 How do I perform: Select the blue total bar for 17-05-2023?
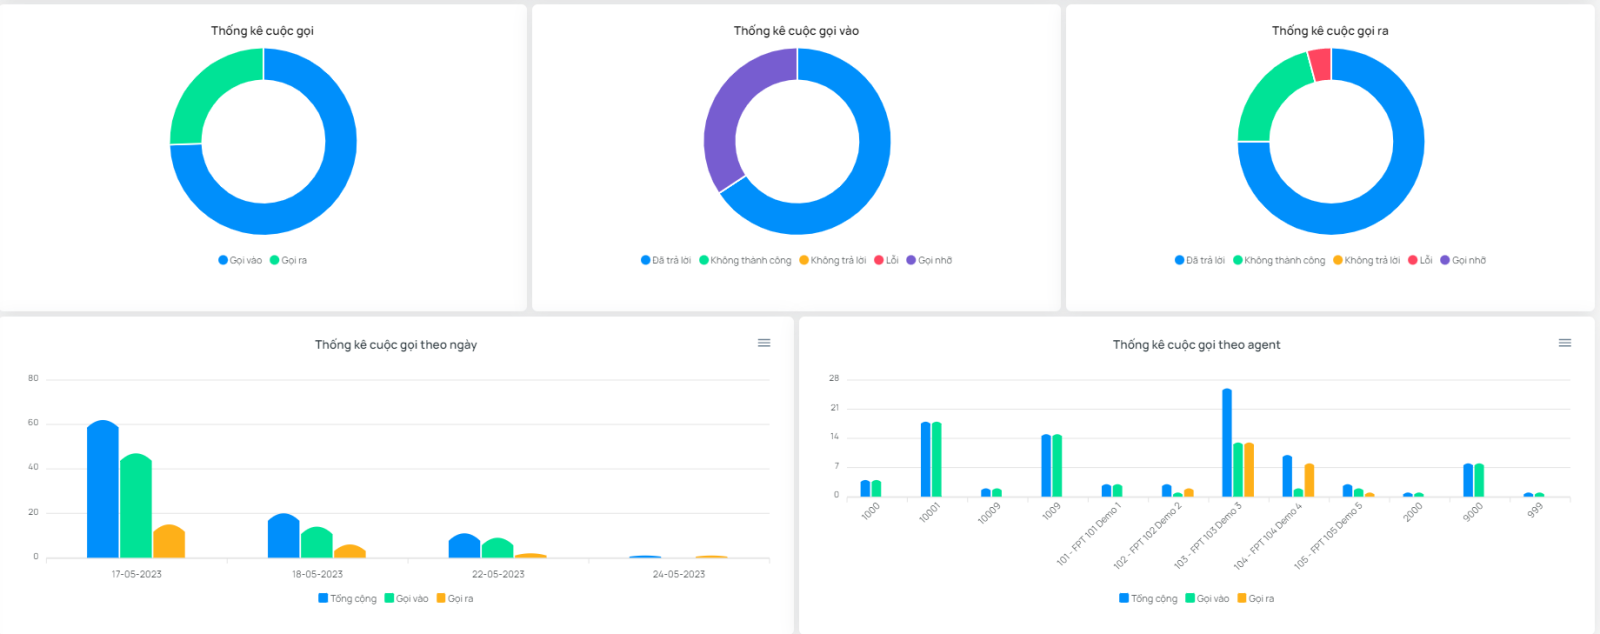[103, 490]
